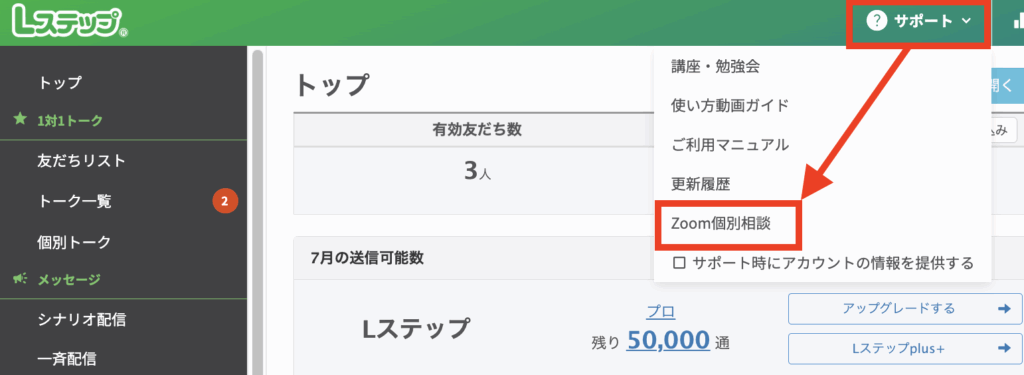Click the arrow on アップグレードする button
Image resolution: width=1024 pixels, height=375 pixels.
(x=1004, y=309)
